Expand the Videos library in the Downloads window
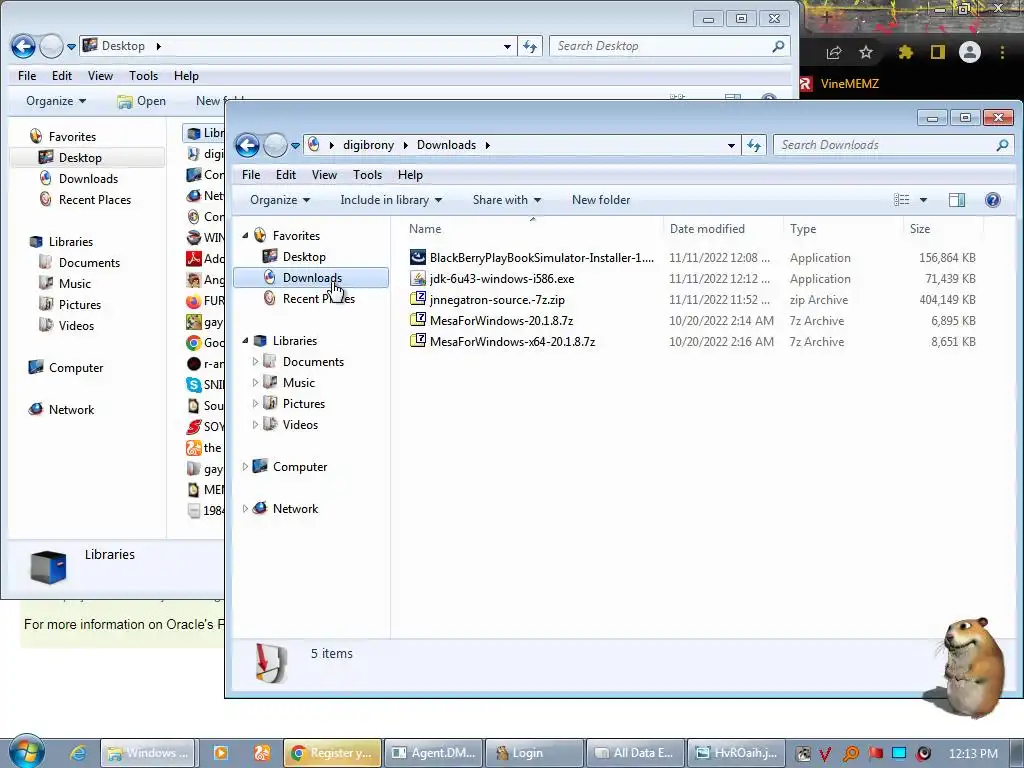This screenshot has width=1024, height=768. tap(255, 424)
